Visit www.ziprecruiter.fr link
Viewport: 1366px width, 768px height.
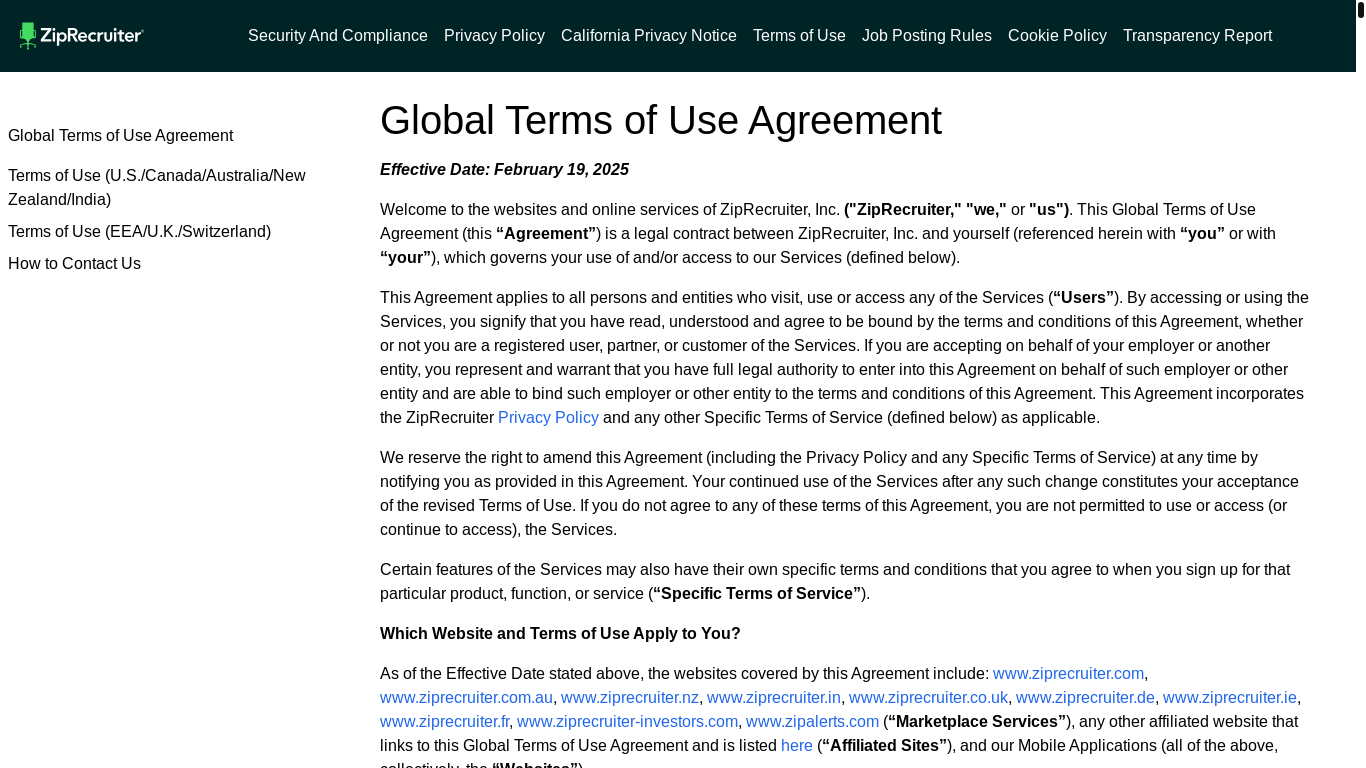(444, 722)
